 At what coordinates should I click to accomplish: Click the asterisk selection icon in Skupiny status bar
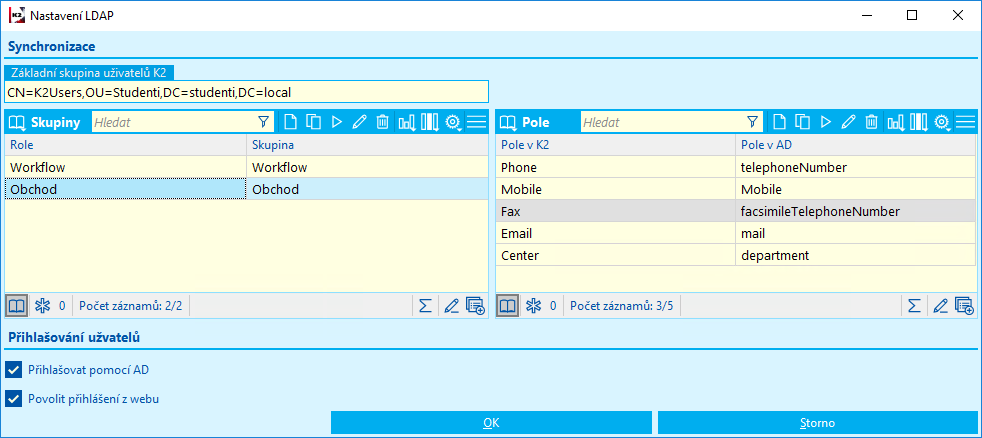[42, 306]
